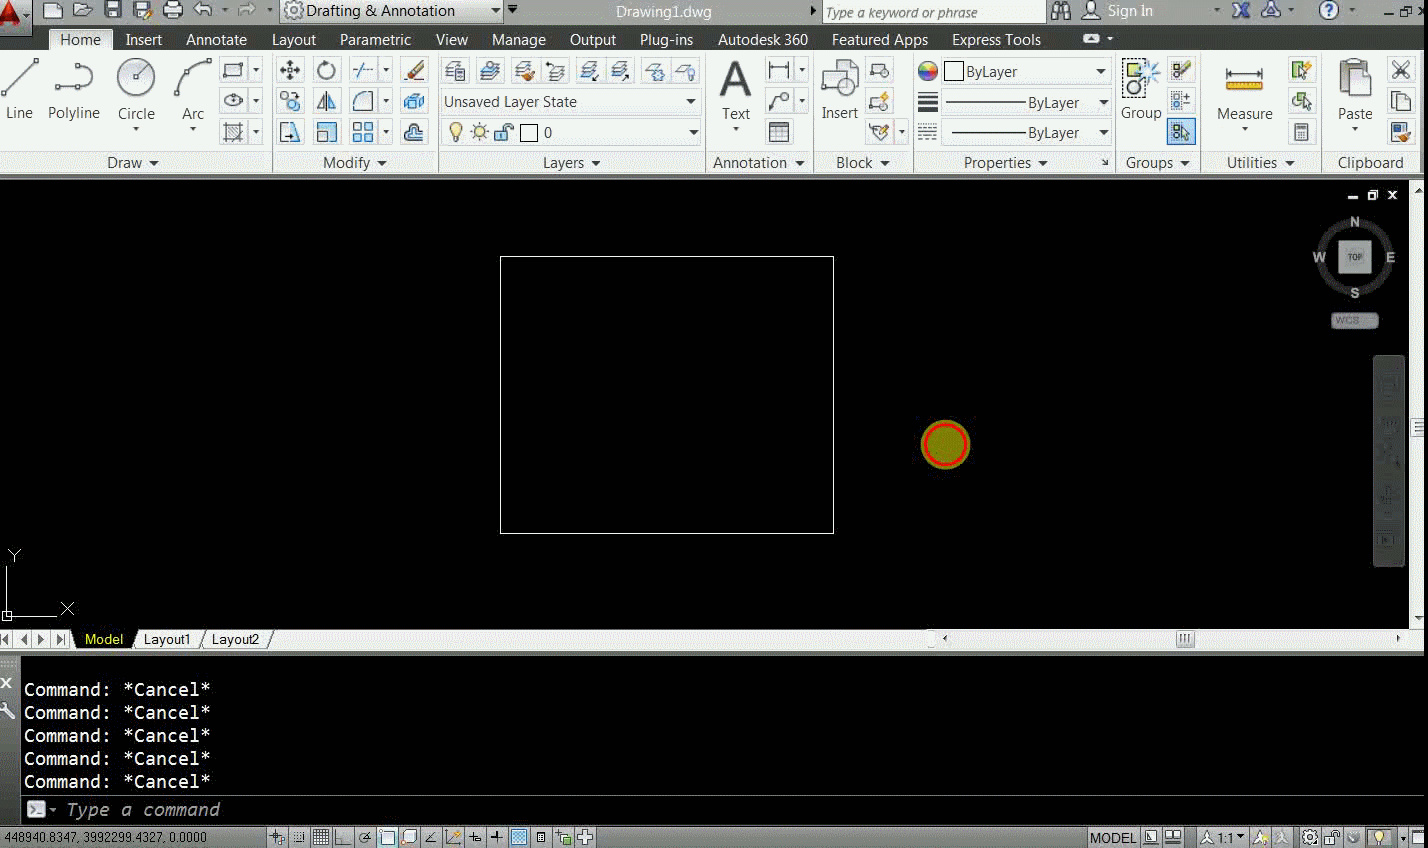1428x848 pixels.
Task: Open the layer 0 dropdown list
Action: point(570,132)
